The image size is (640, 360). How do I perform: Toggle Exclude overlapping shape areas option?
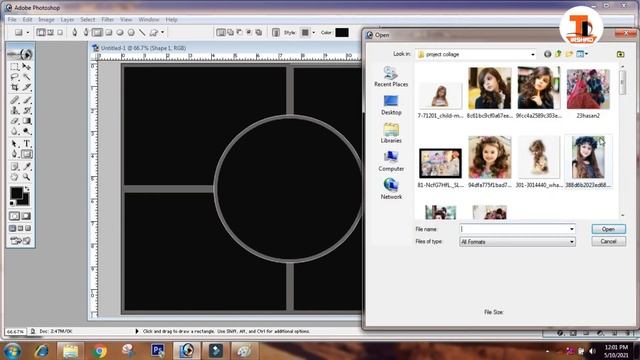click(259, 32)
